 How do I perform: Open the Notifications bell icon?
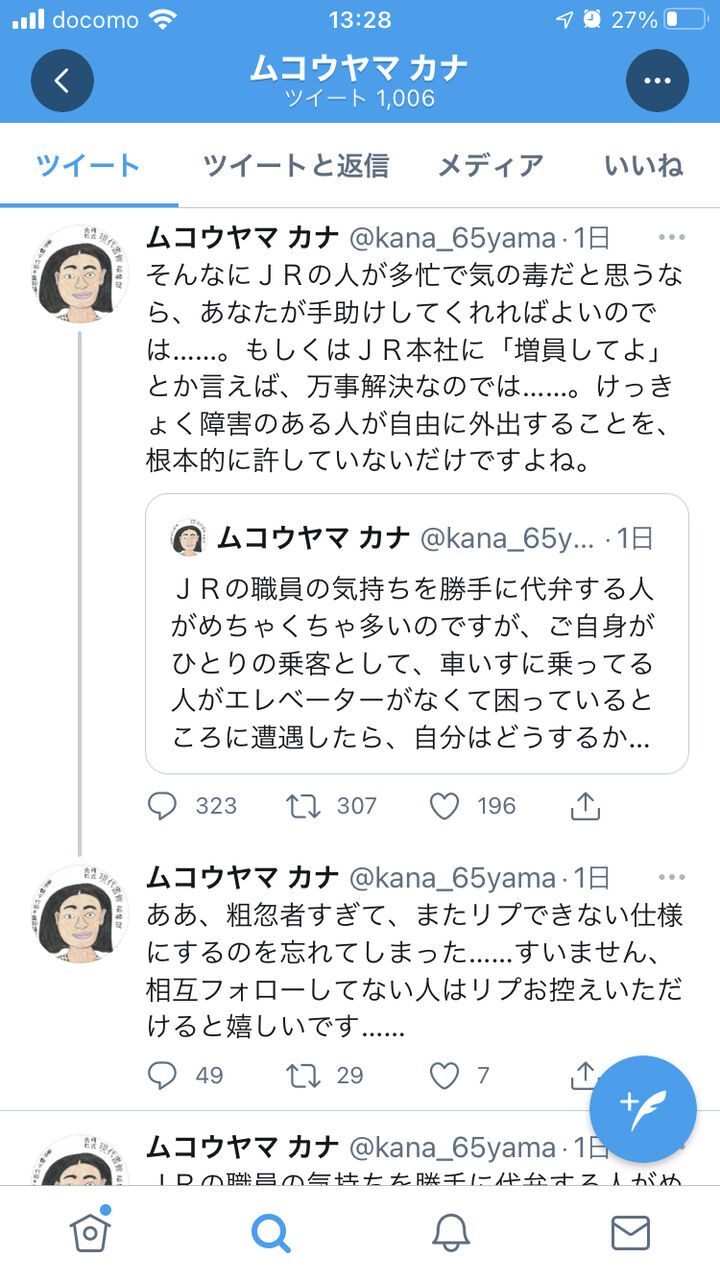point(451,1233)
